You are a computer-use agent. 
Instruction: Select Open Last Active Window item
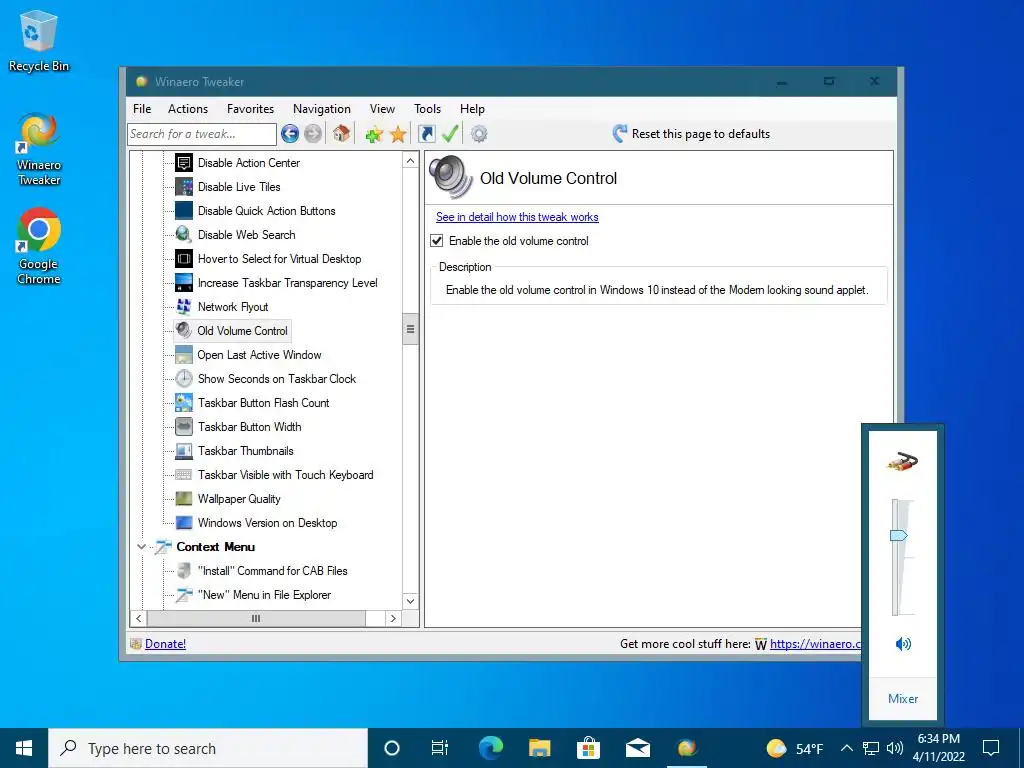[259, 355]
